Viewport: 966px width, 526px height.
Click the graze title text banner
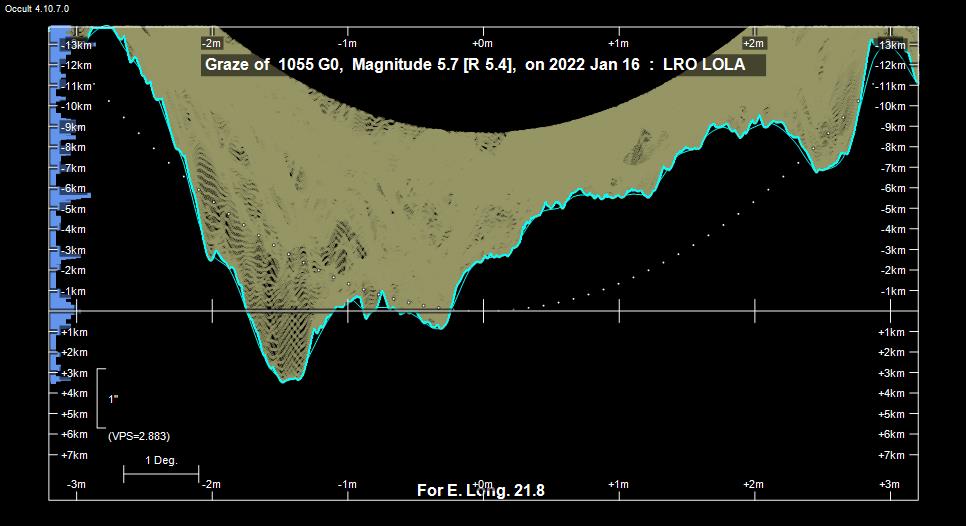[483, 65]
